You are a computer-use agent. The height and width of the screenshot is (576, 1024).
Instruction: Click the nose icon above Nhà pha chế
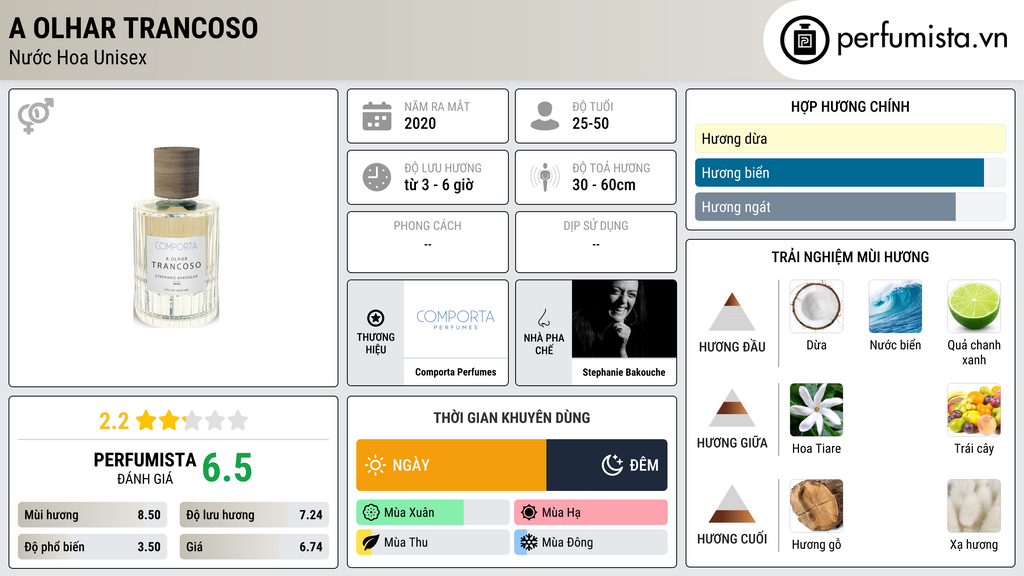point(543,318)
